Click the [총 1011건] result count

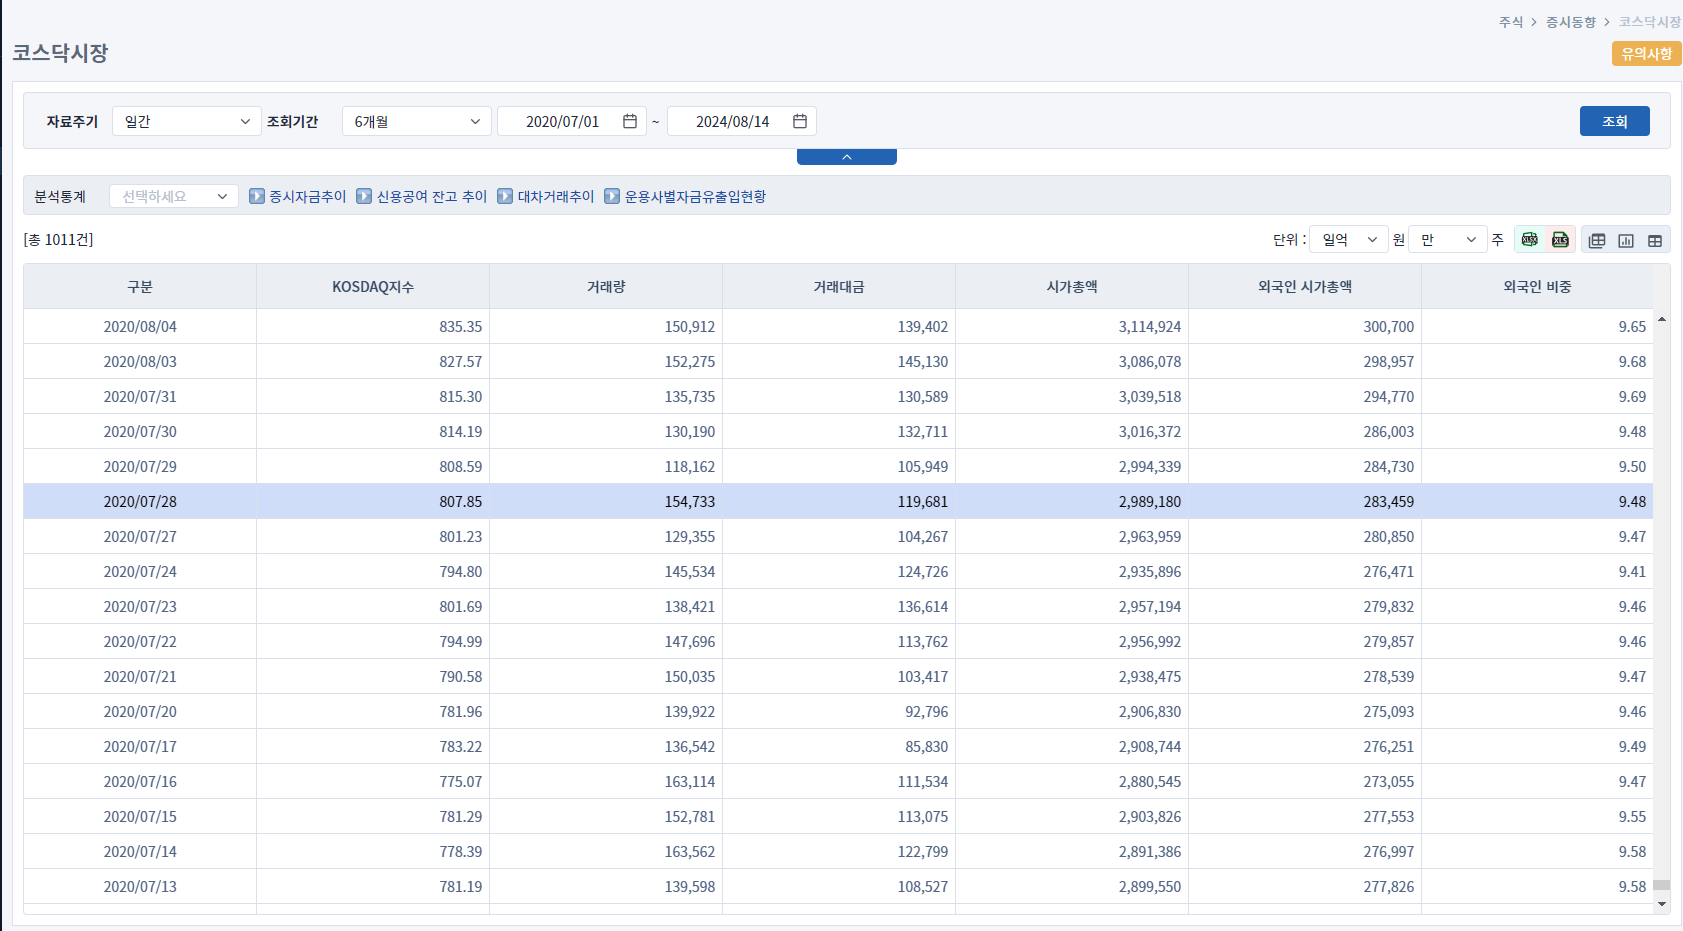58,239
